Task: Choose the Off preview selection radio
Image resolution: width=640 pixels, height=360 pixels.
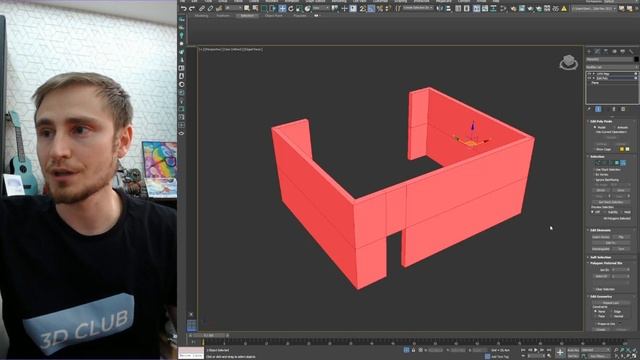Action: click(593, 212)
